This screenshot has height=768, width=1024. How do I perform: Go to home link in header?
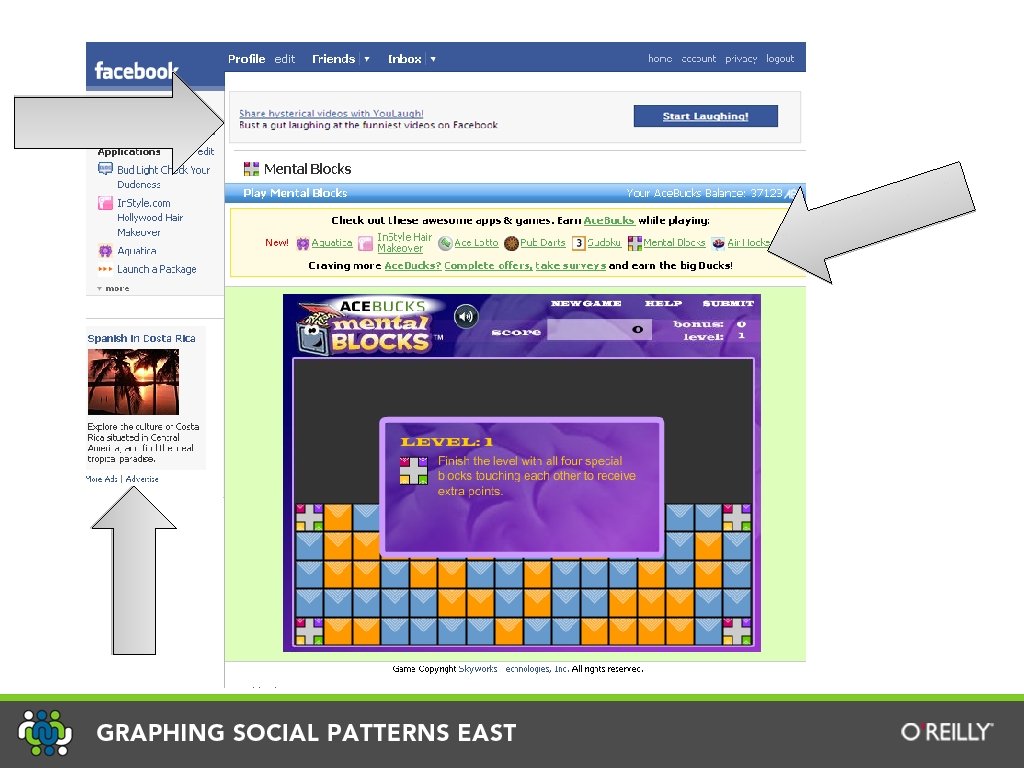[660, 59]
